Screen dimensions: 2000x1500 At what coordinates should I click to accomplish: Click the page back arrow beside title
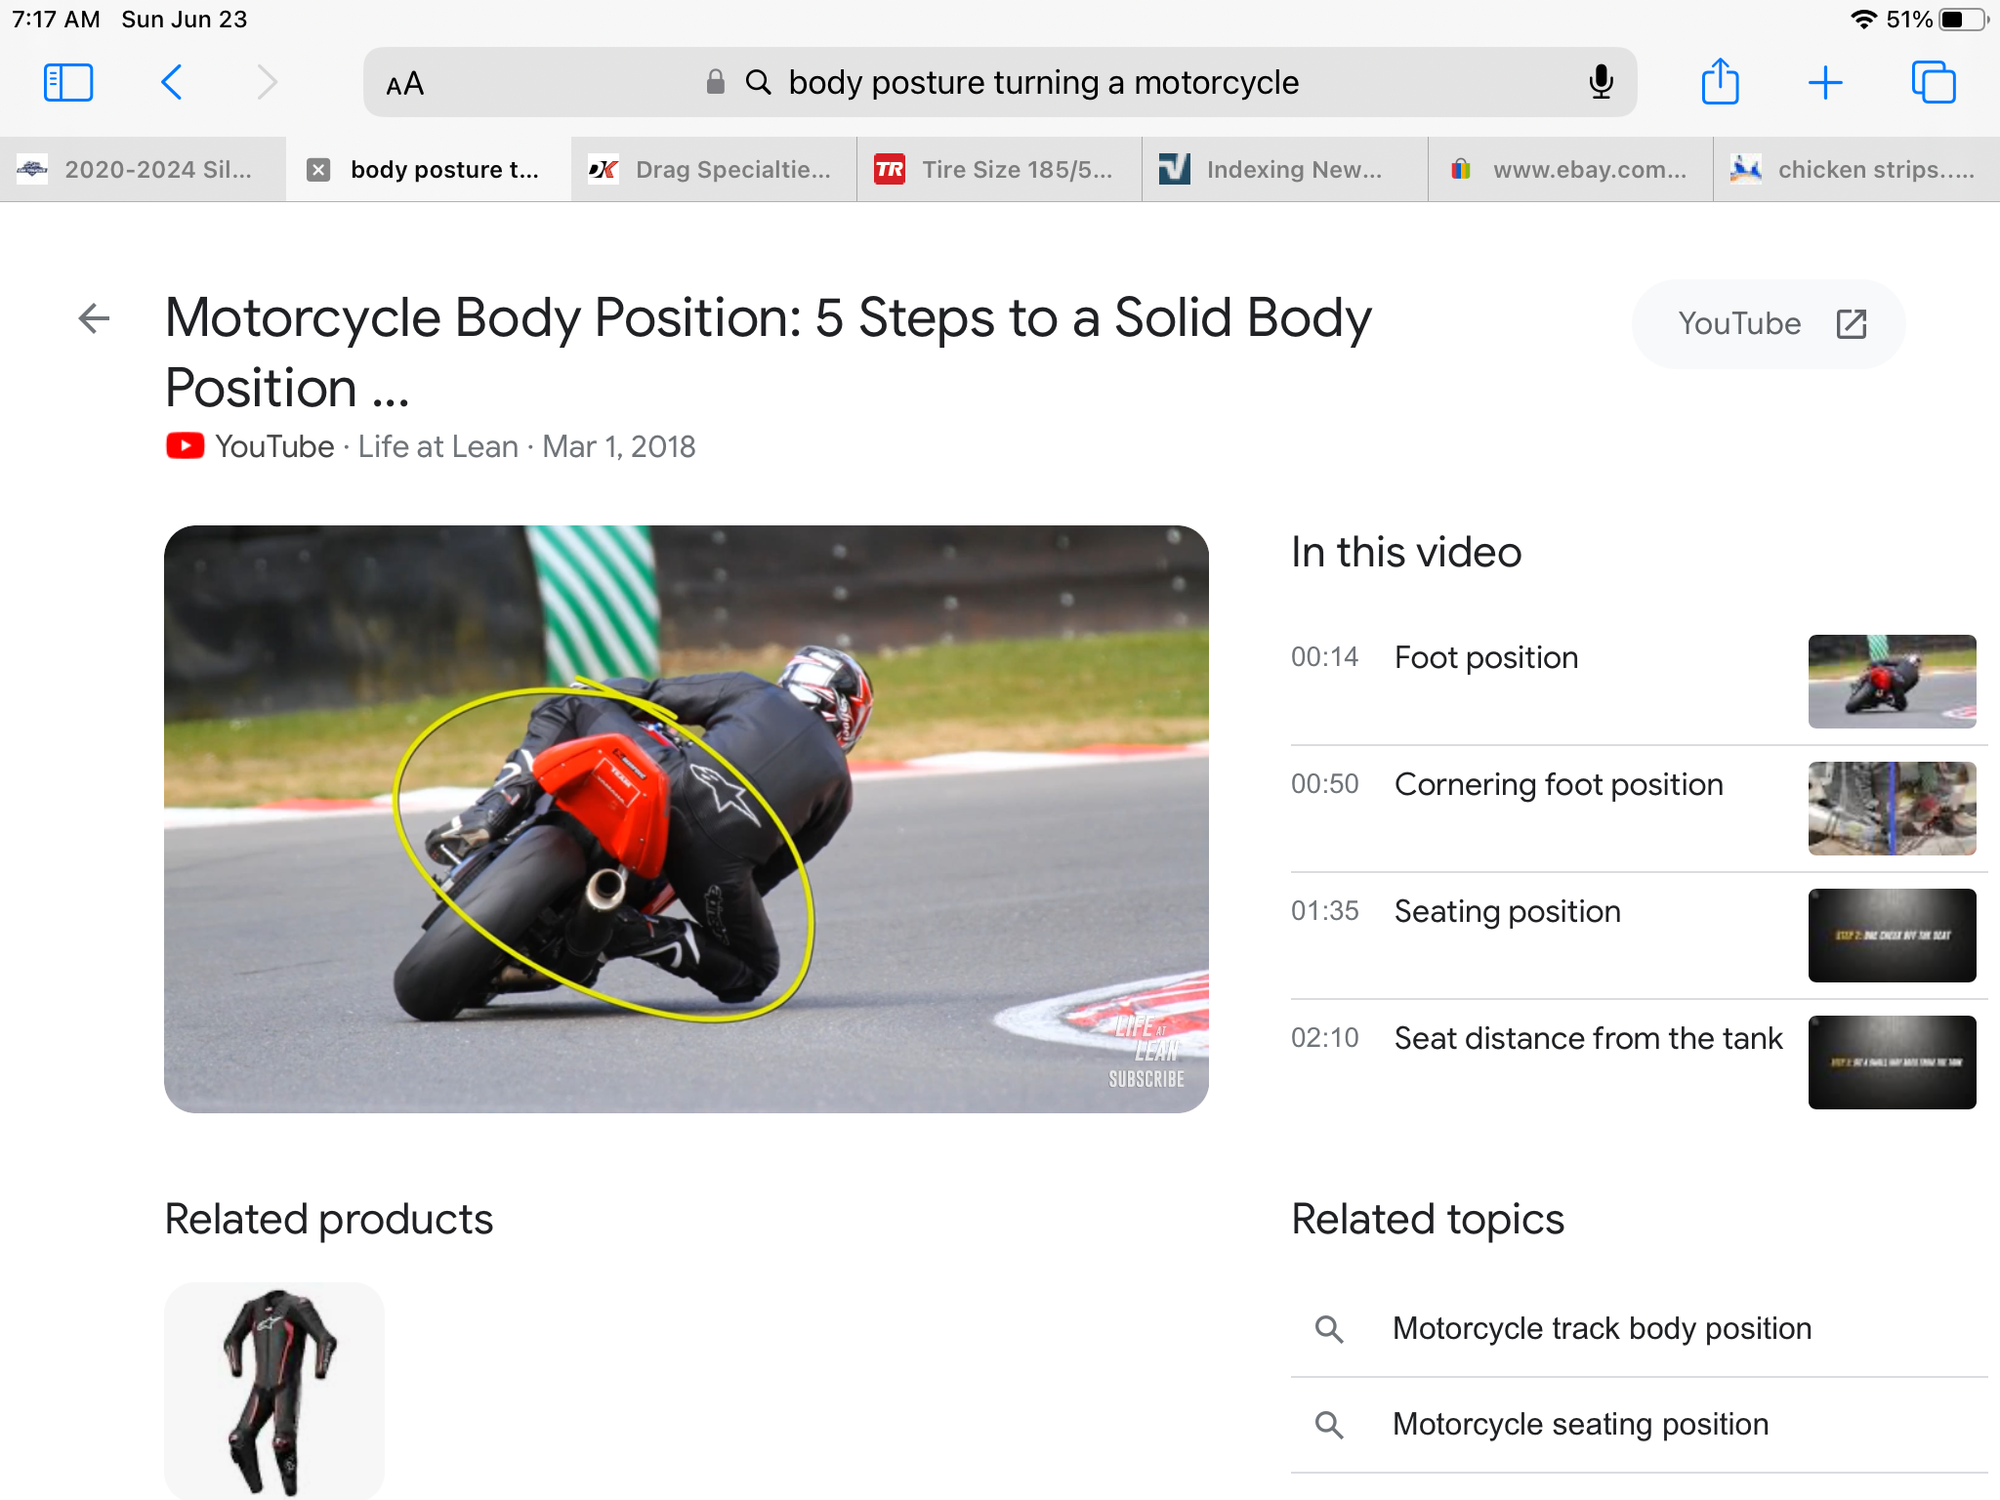94,319
